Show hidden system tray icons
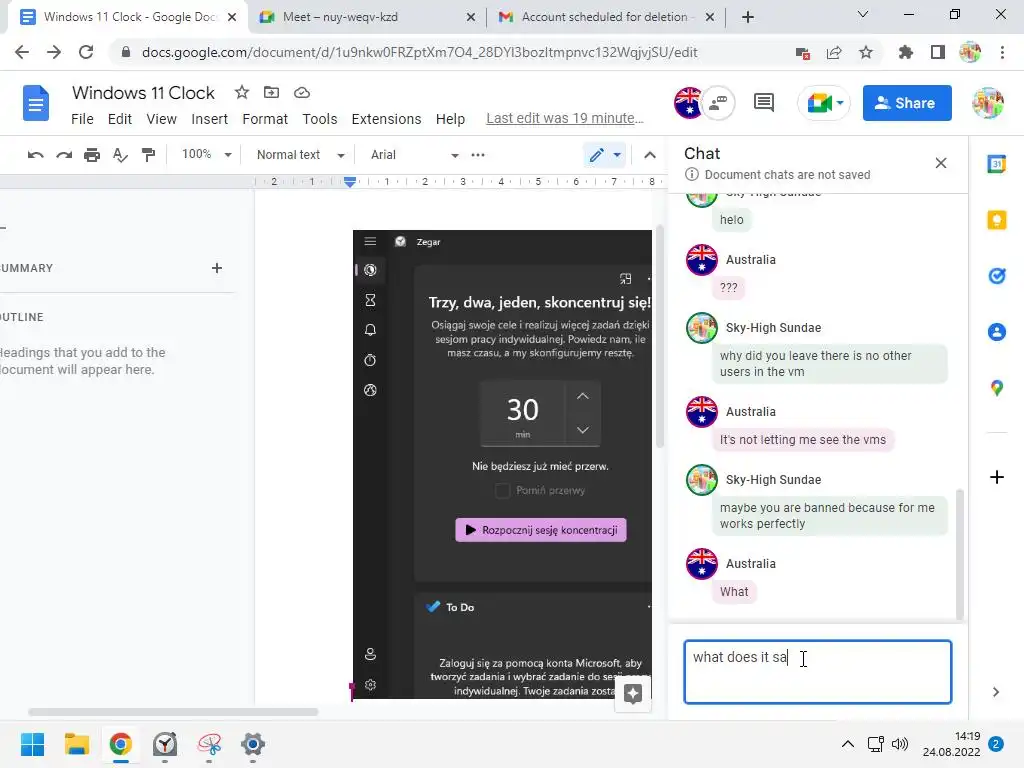This screenshot has width=1024, height=768. (848, 744)
